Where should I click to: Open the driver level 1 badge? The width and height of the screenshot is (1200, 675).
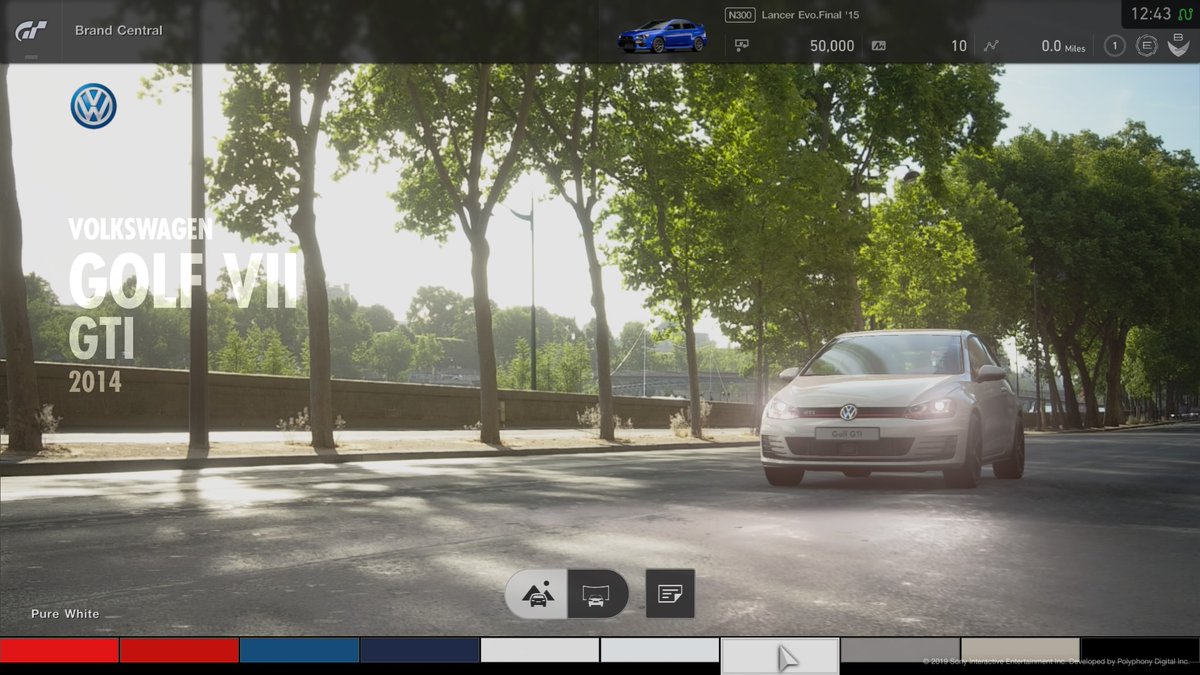1115,46
